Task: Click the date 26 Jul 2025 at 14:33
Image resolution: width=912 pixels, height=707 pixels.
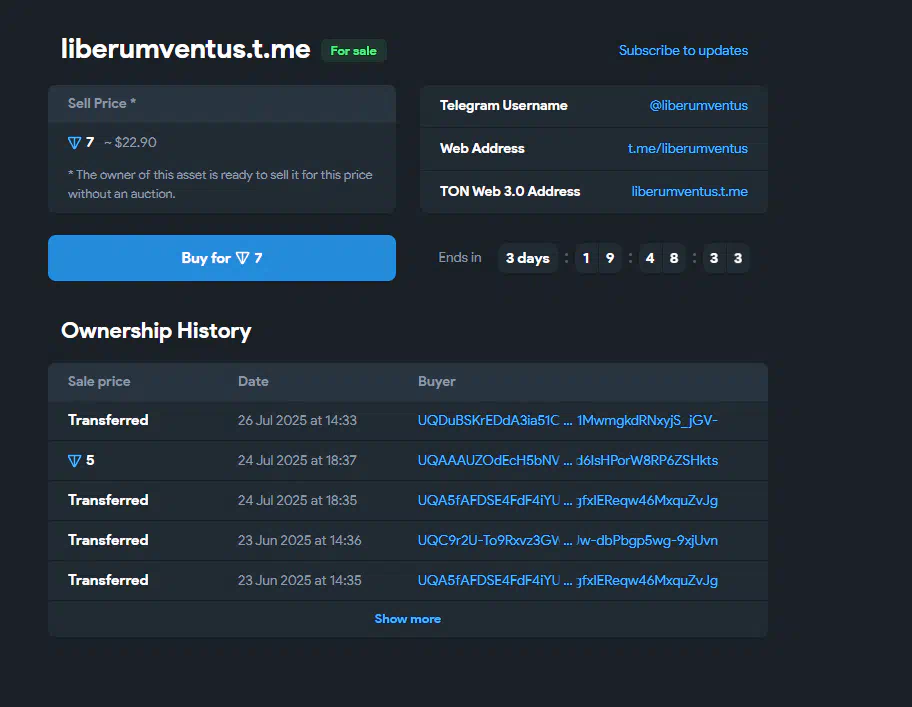Action: coord(297,420)
